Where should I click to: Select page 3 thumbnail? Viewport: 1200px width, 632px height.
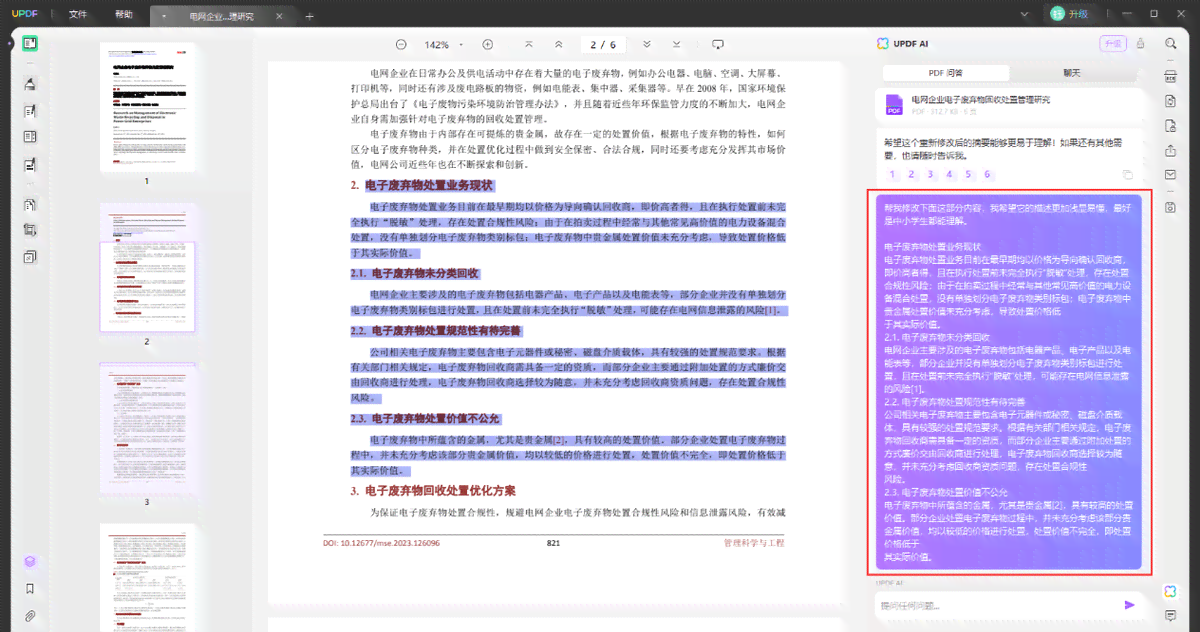pyautogui.click(x=147, y=428)
